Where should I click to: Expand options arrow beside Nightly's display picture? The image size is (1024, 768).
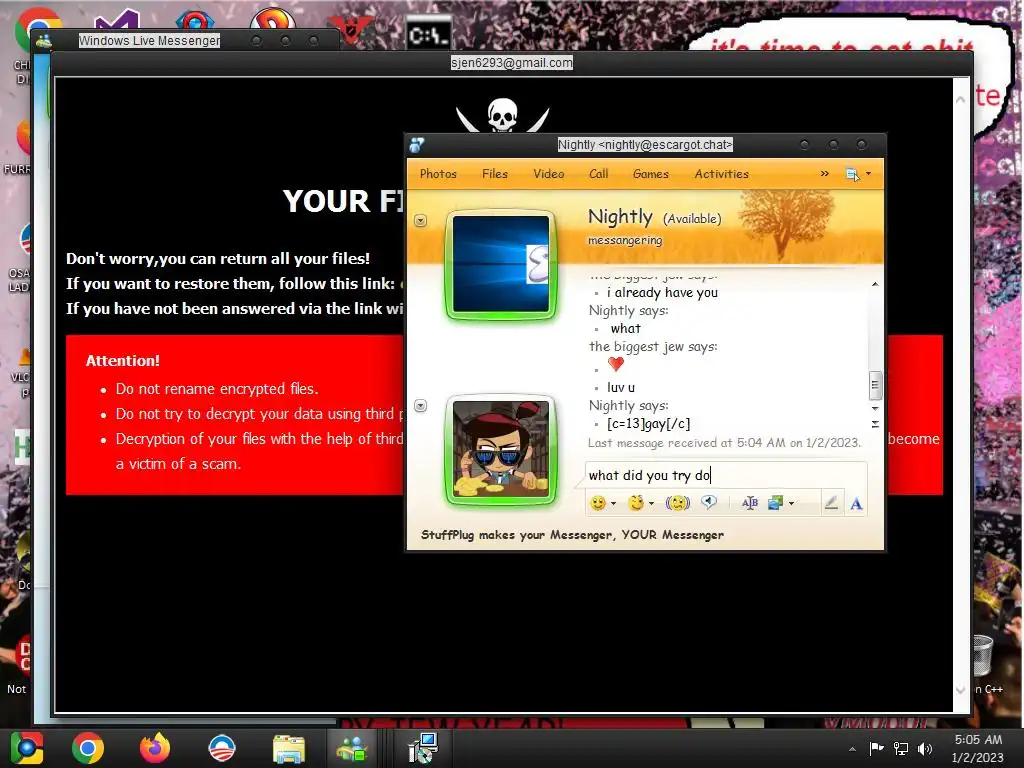(421, 221)
